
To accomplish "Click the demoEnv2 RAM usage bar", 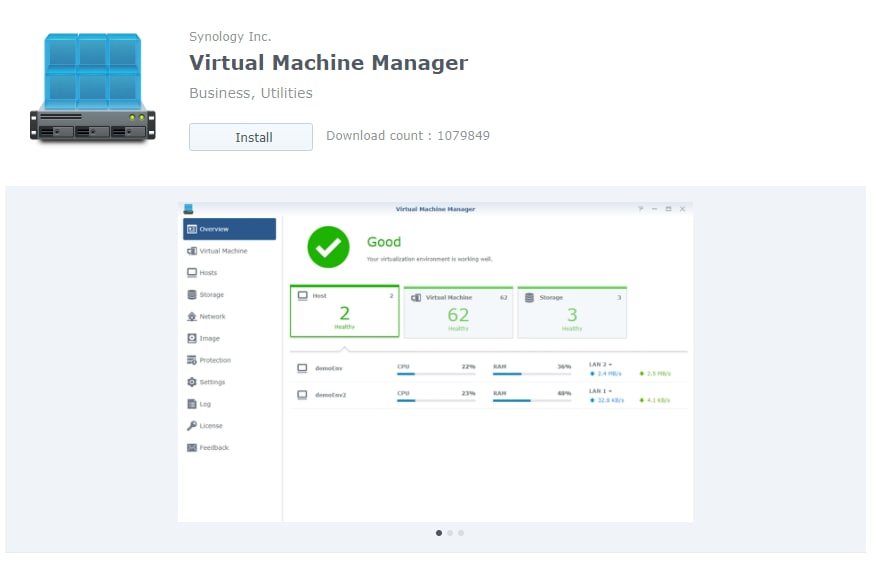I will 532,401.
